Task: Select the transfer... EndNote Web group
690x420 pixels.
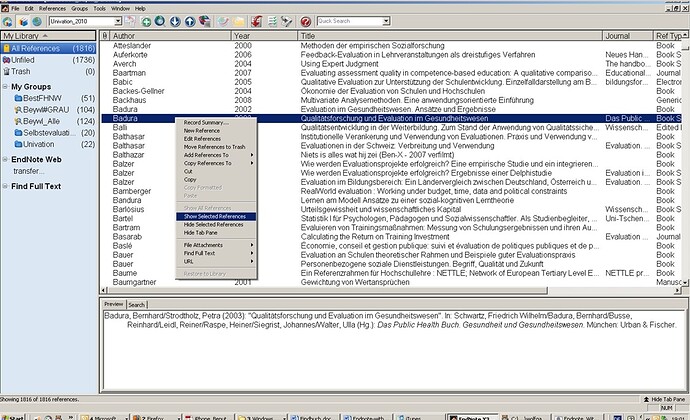Action: (29, 171)
